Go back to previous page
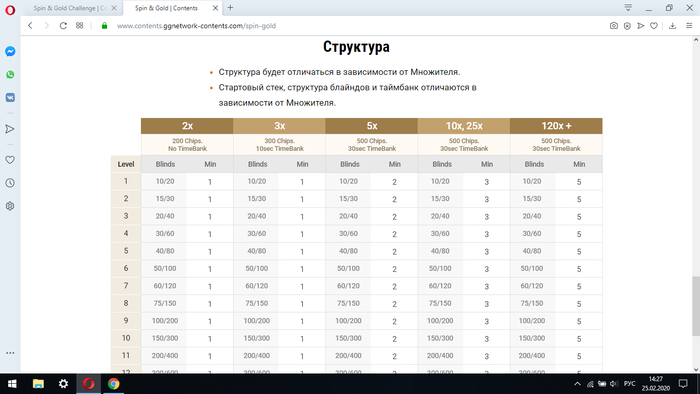 pyautogui.click(x=30, y=26)
